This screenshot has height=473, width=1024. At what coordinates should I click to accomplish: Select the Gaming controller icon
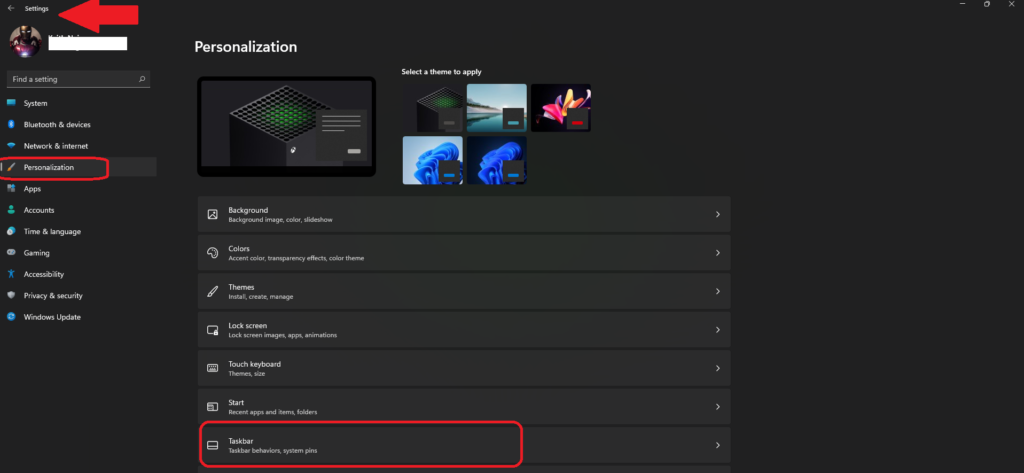11,253
